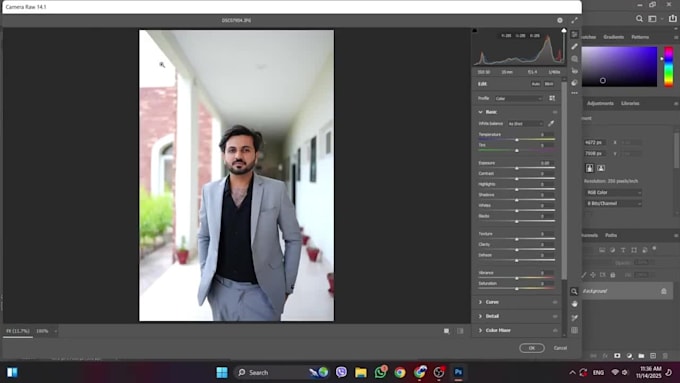
Task: Toggle the Curve panel visibility eye
Action: 555,302
